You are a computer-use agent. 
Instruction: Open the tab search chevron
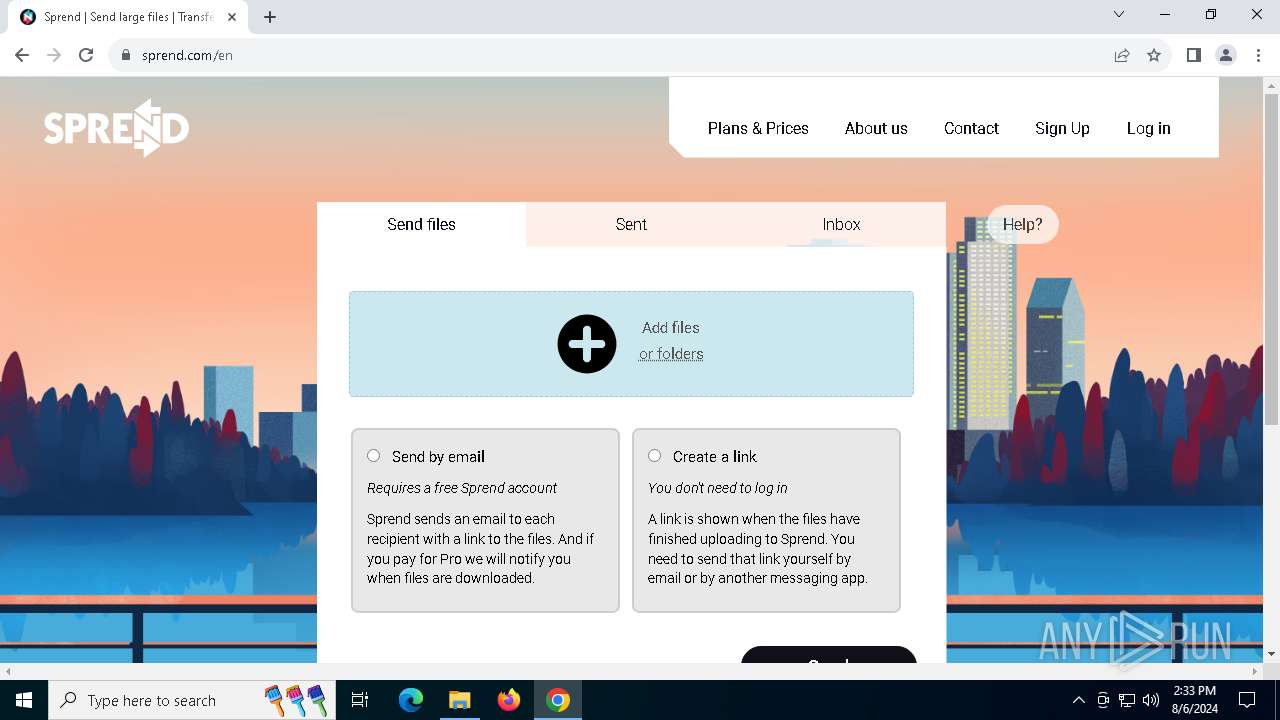[x=1119, y=14]
